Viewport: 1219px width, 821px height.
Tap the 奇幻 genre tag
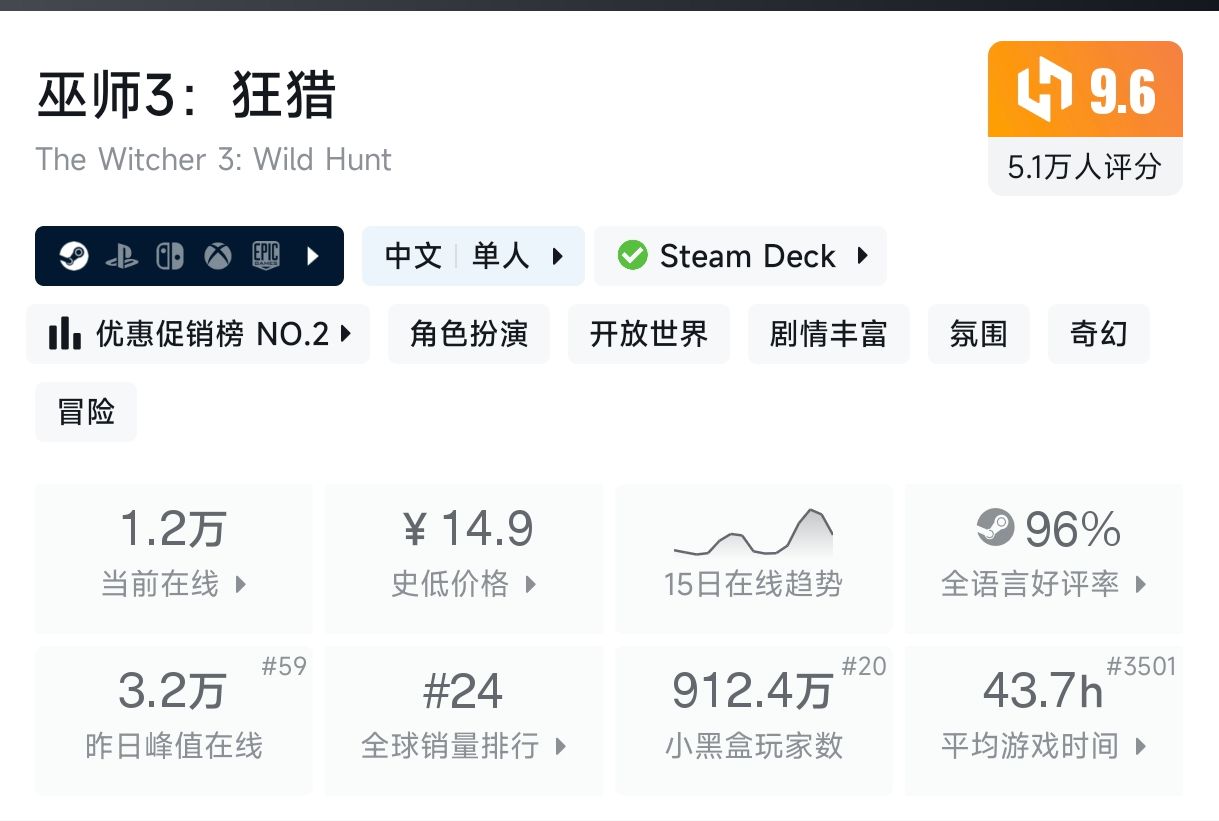[x=1098, y=334]
